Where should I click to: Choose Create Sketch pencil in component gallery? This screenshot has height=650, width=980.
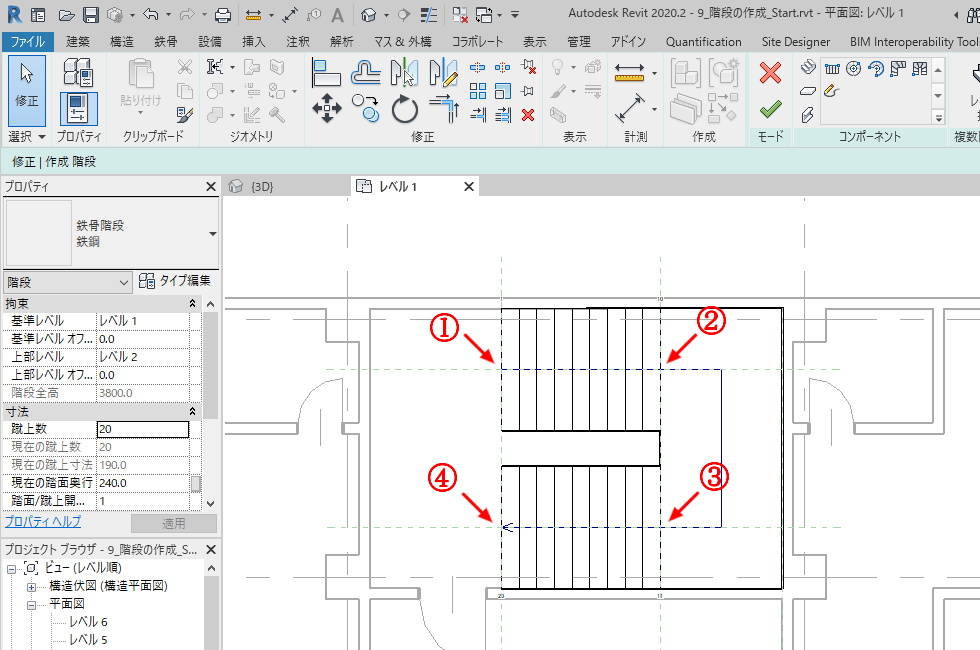831,91
